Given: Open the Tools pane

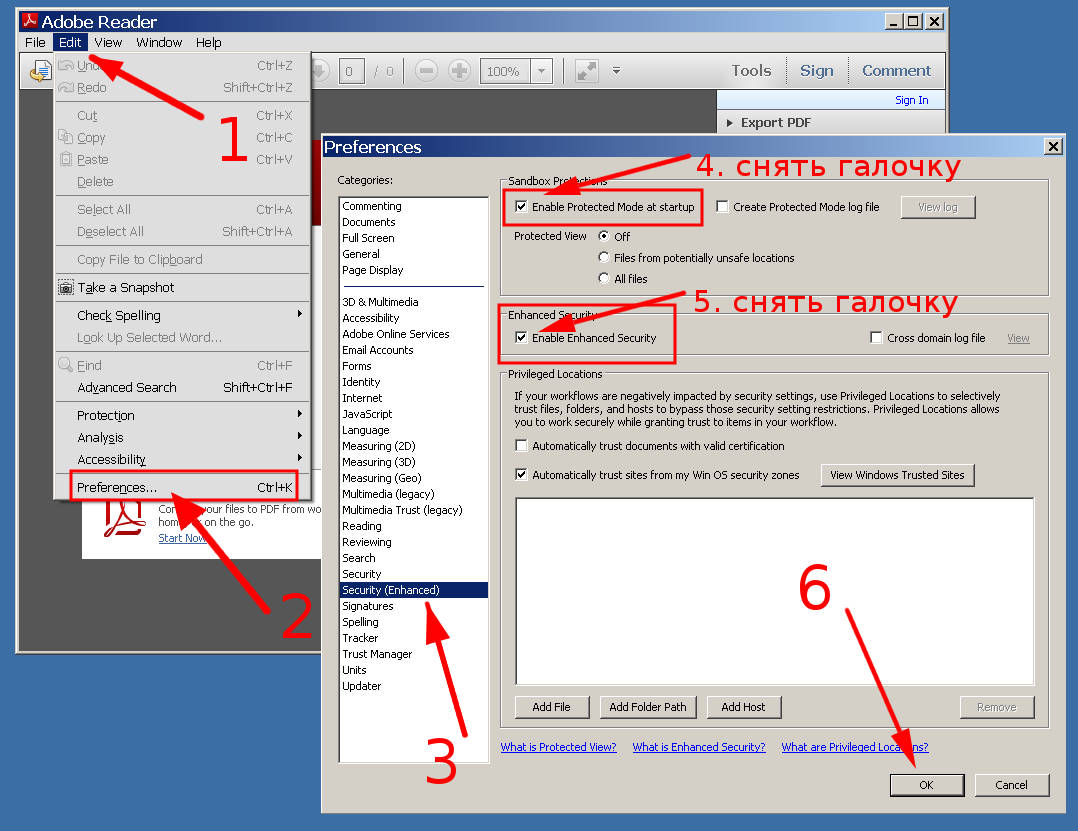Looking at the screenshot, I should pos(751,71).
